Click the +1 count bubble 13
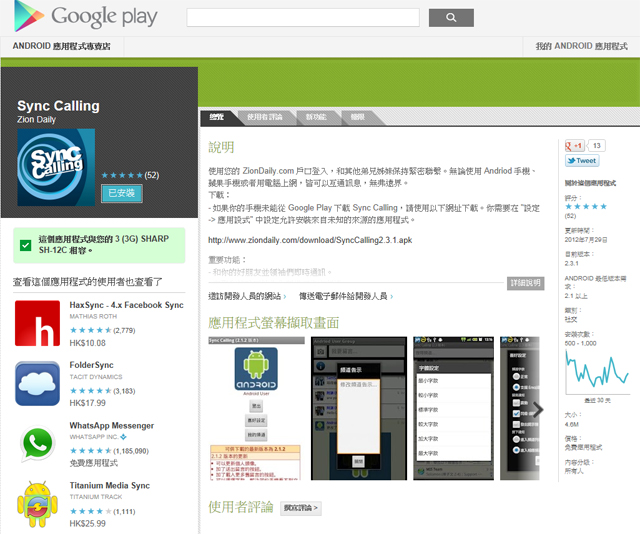Screen dimensions: 640x534 coord(597,146)
